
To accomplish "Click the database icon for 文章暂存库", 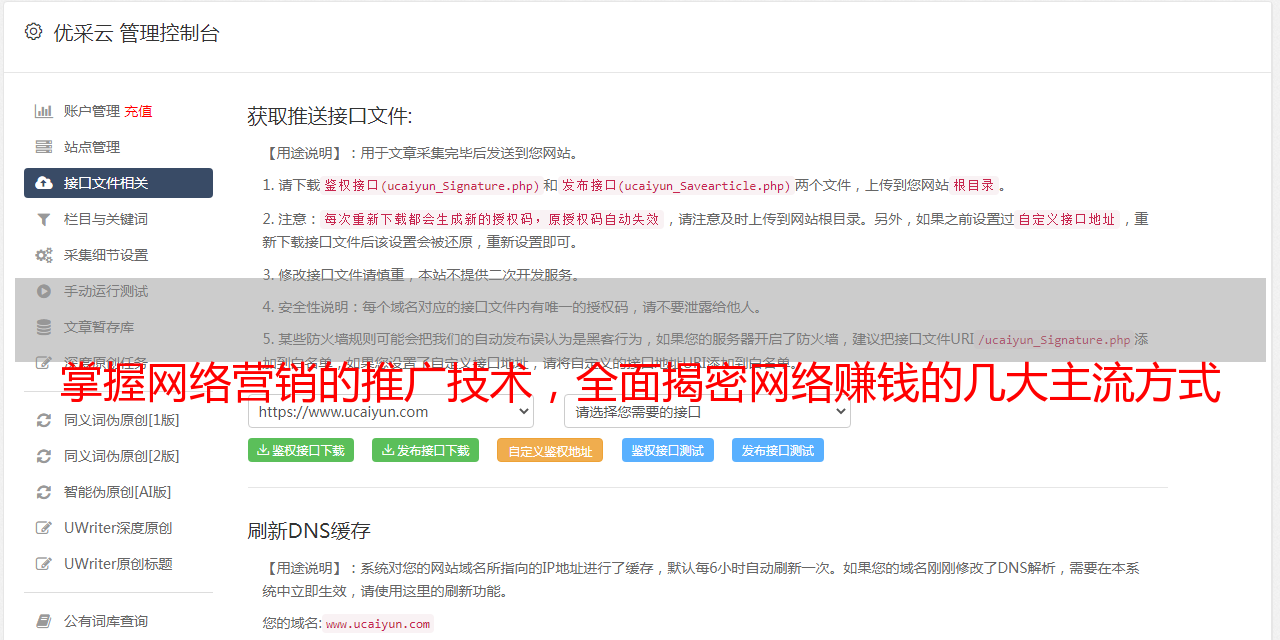I will tap(44, 327).
